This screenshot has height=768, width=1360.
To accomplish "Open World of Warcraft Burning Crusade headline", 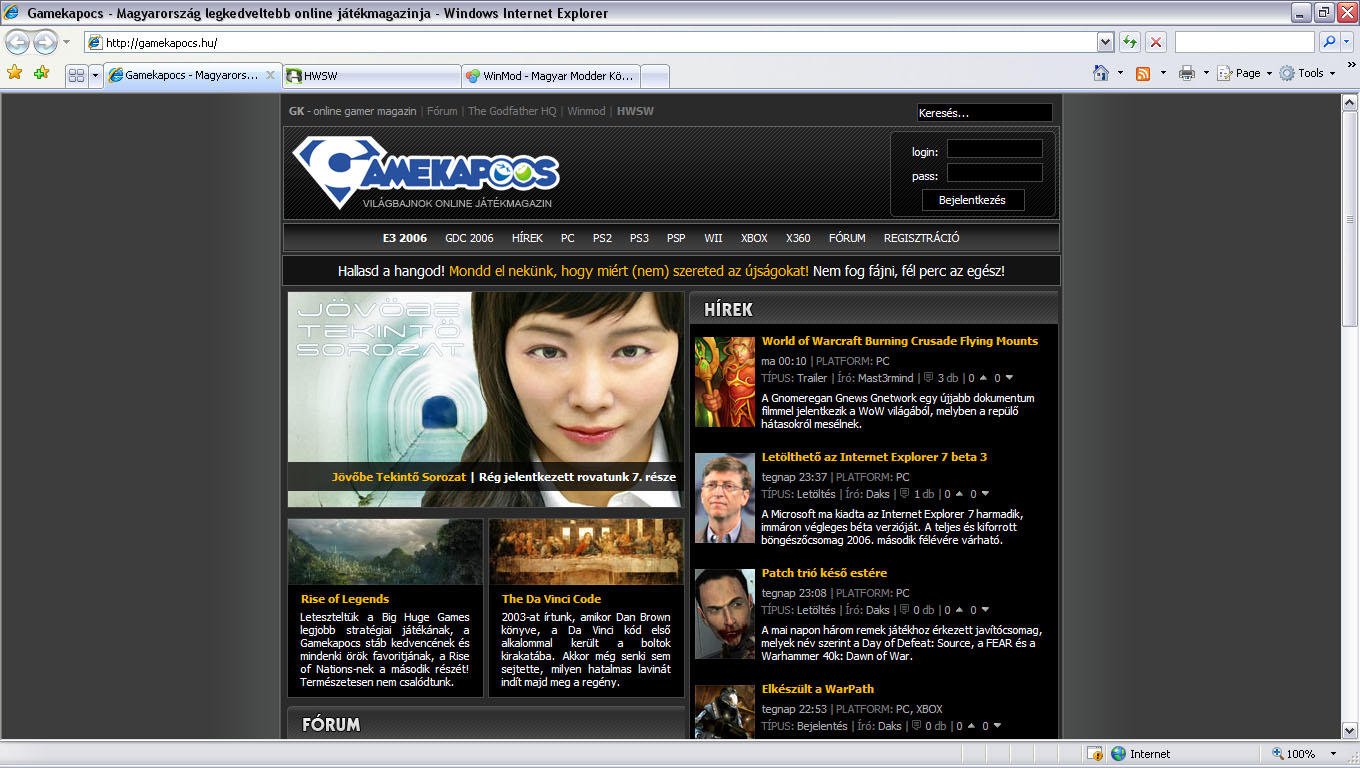I will pyautogui.click(x=900, y=341).
